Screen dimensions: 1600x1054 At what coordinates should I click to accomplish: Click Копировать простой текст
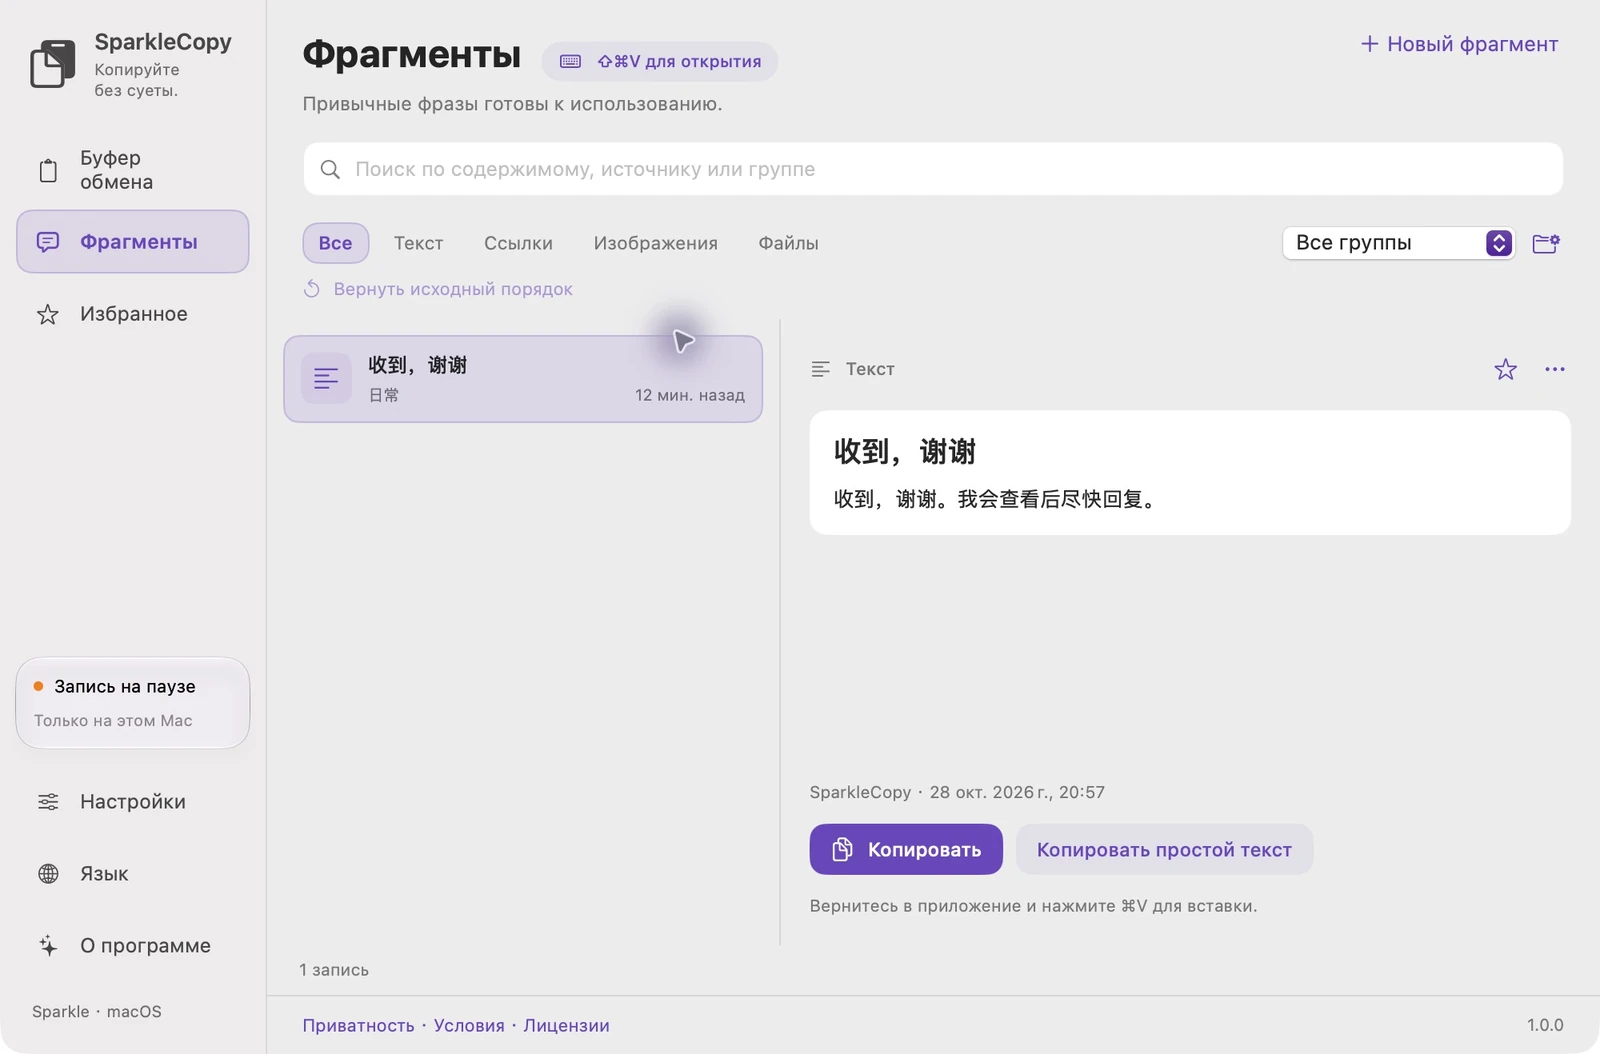pos(1164,849)
